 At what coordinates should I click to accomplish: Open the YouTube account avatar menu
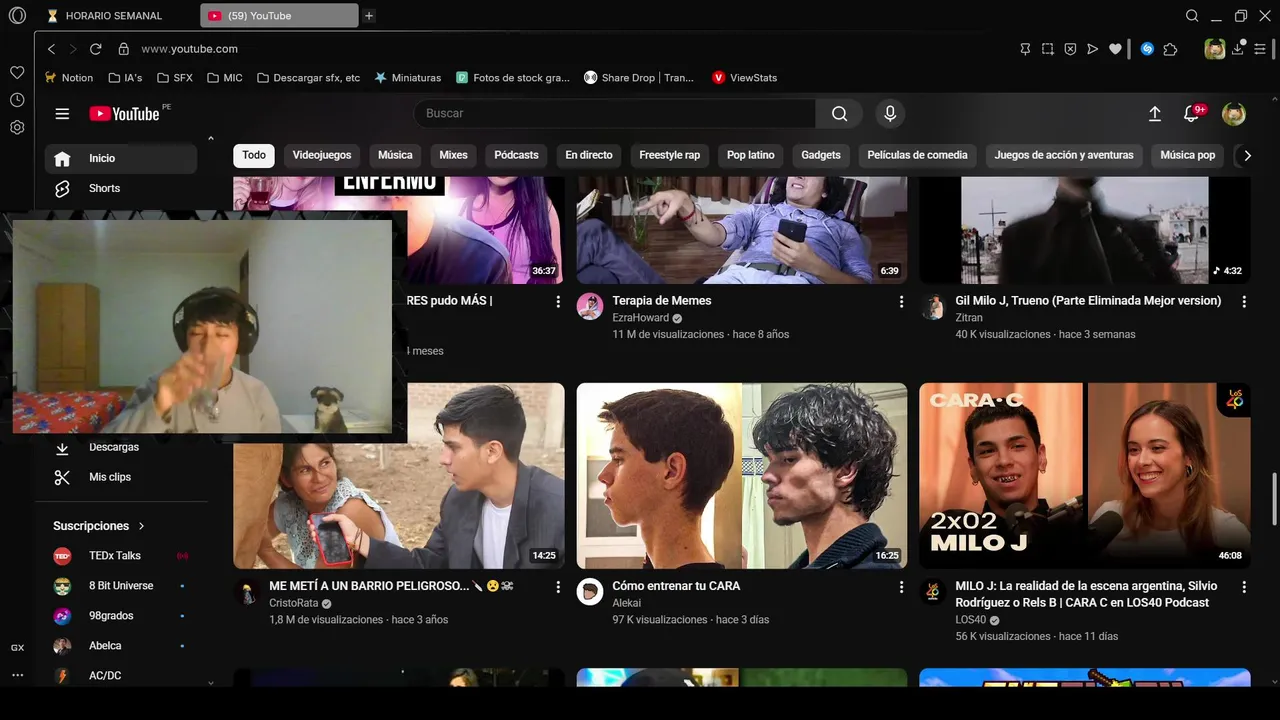1234,114
